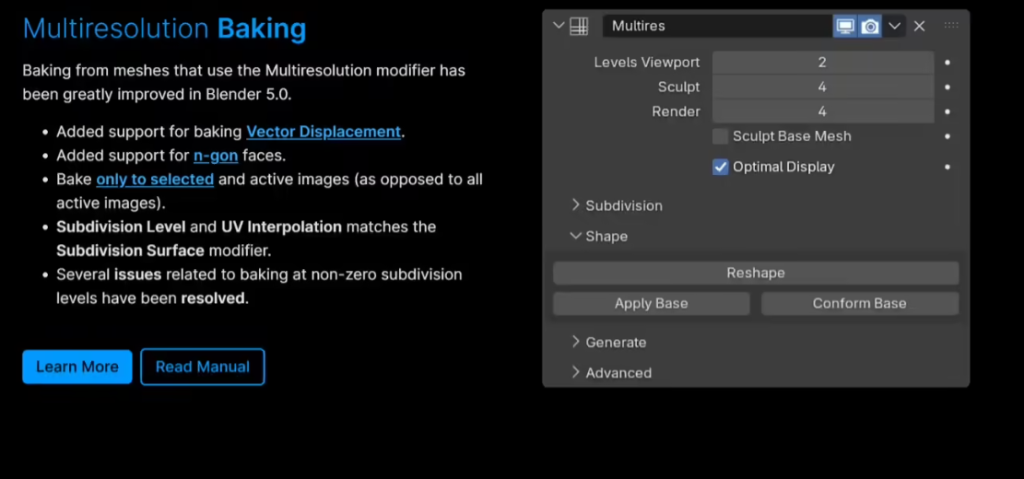Open the only to selected link
The image size is (1024, 479).
[155, 179]
